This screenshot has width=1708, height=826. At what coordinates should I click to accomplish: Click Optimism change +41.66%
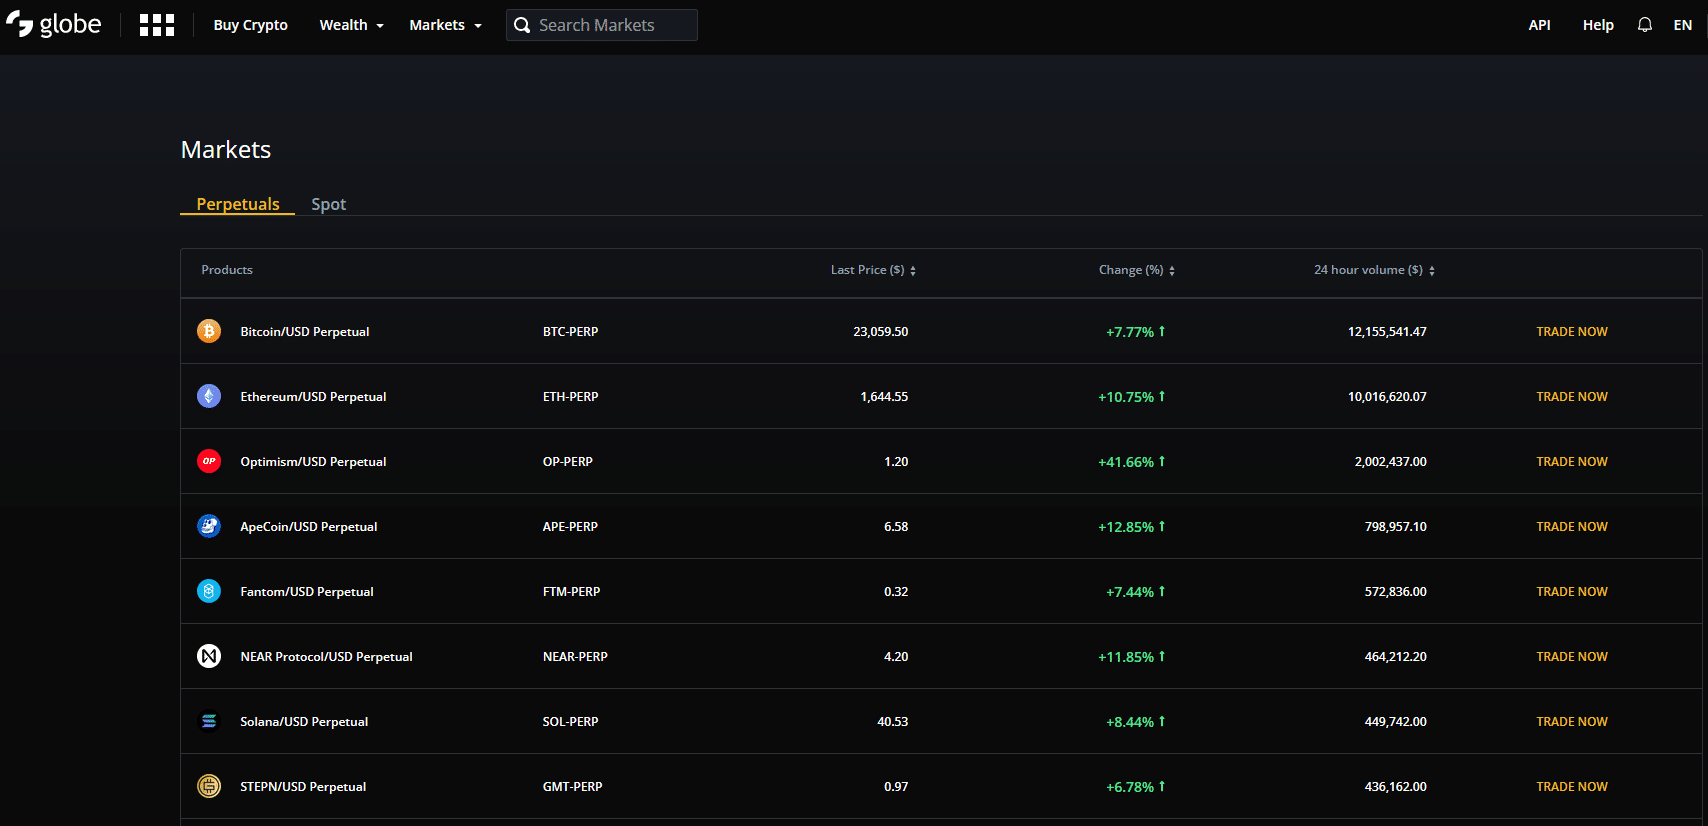click(x=1131, y=461)
